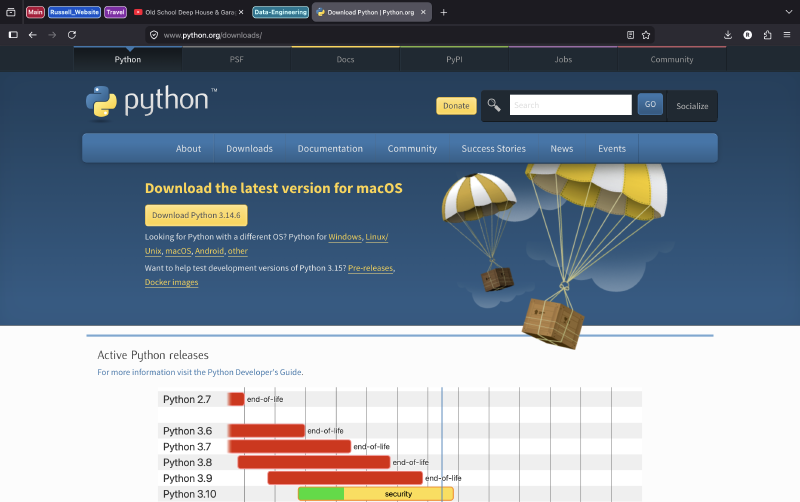Open the About menu
Screen dimensions: 800x502
pyautogui.click(x=188, y=148)
